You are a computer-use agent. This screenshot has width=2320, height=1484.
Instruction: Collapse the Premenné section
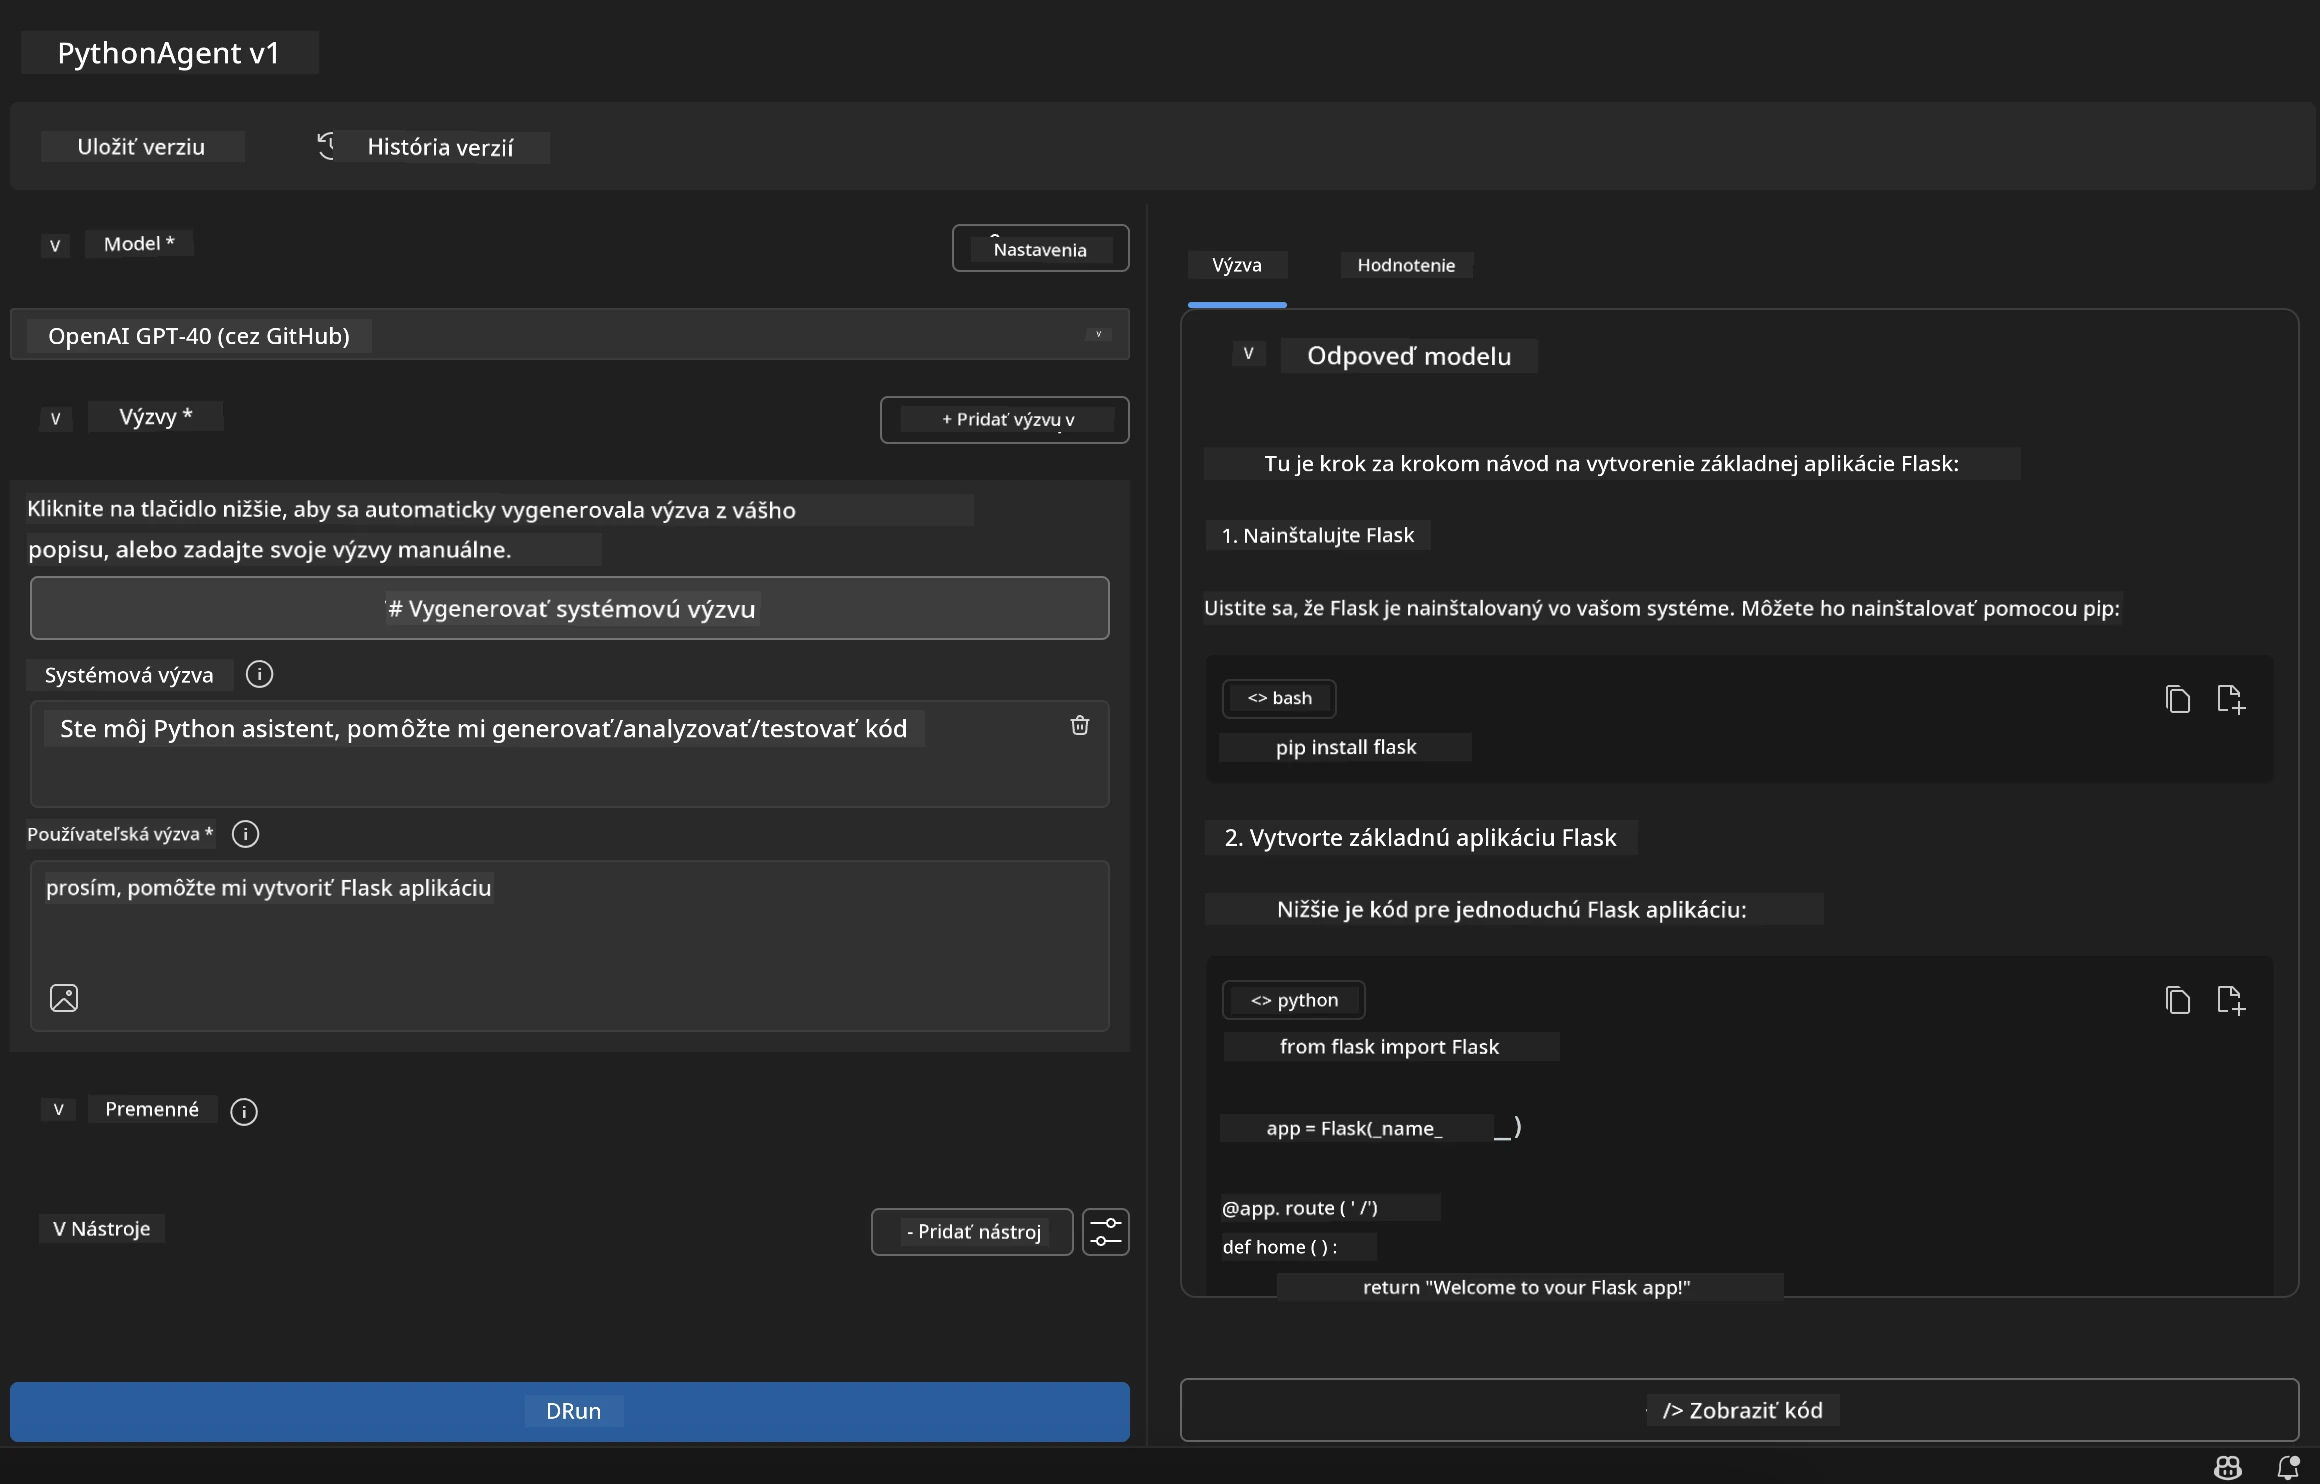pos(58,1109)
